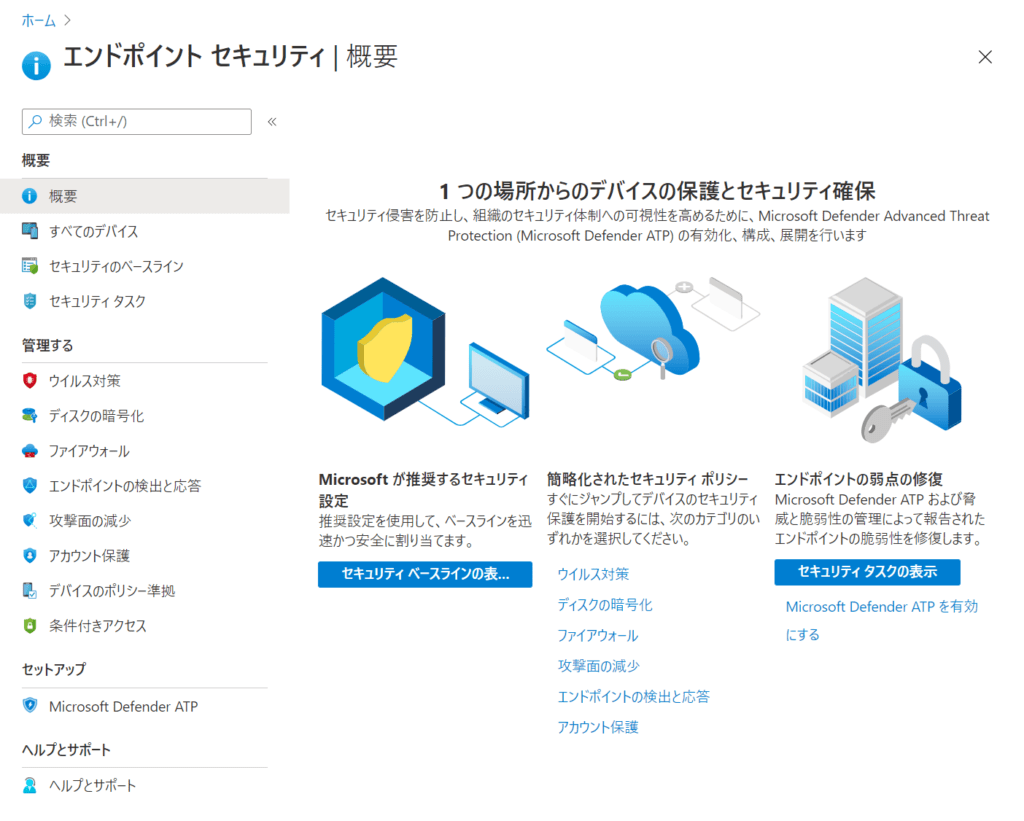Click the green 条件付きアクセス icon

click(29, 625)
